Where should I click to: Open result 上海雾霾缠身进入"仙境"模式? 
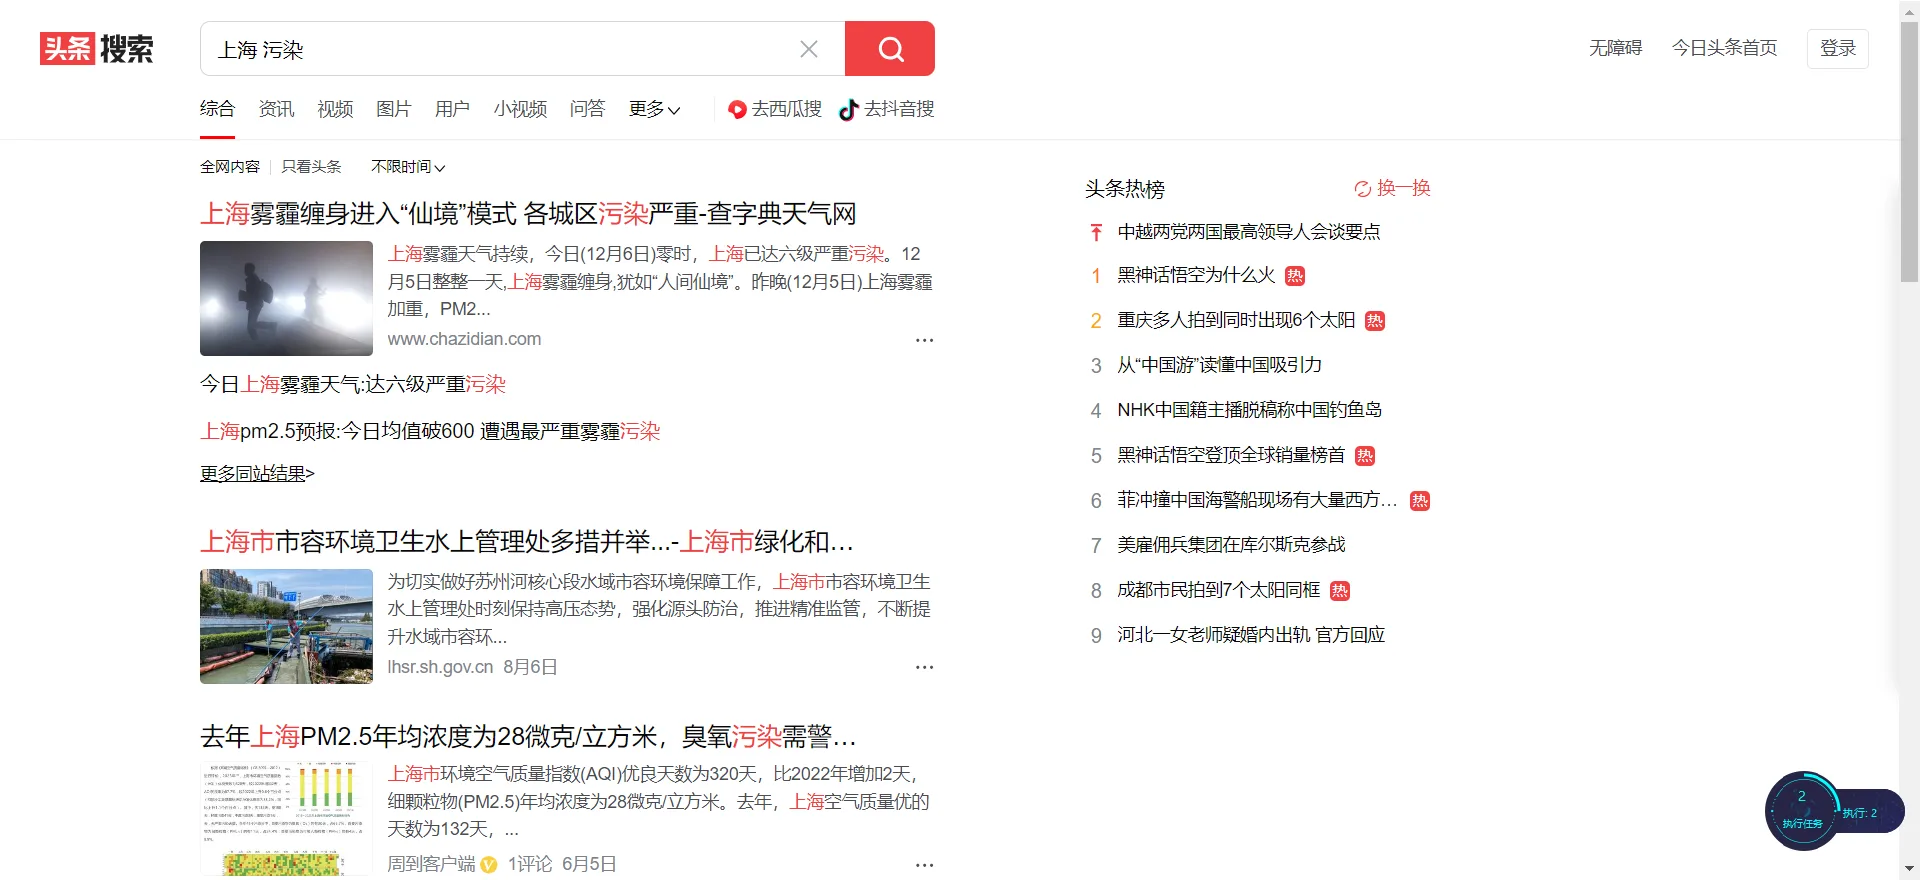click(528, 213)
